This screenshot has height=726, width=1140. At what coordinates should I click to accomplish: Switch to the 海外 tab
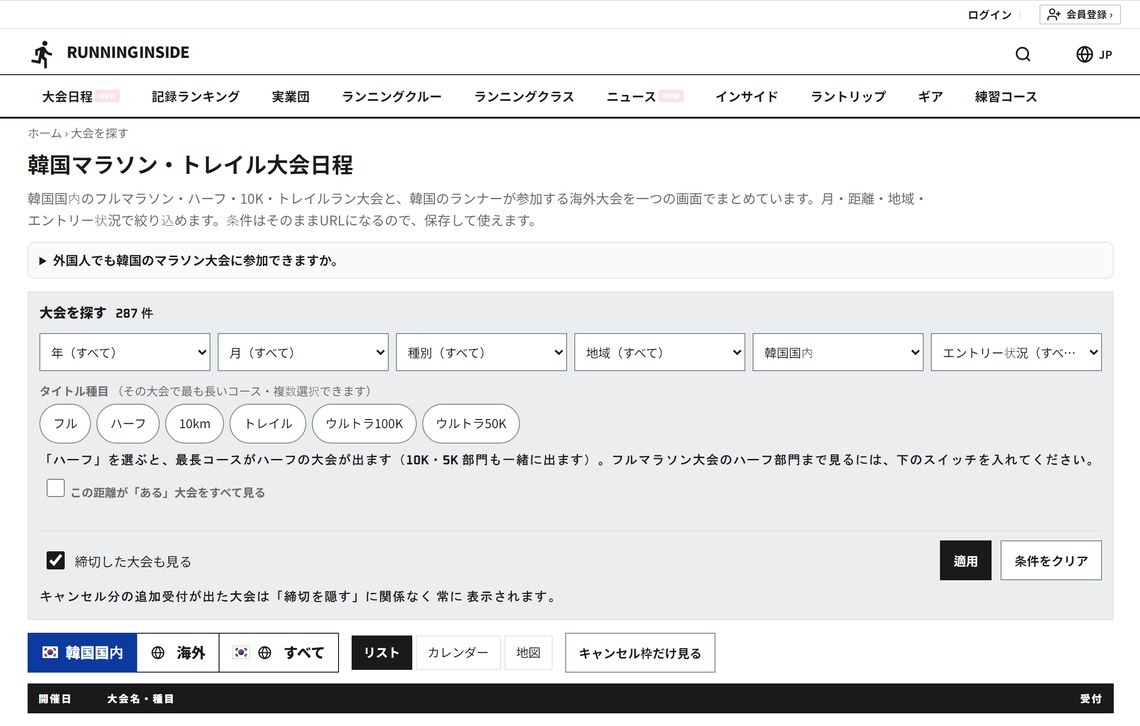click(178, 653)
